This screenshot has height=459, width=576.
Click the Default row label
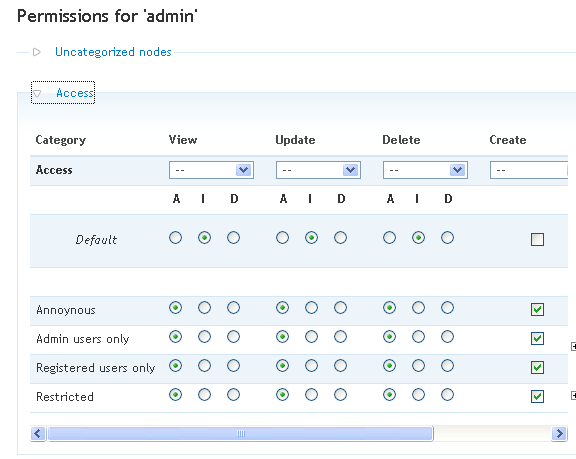point(96,240)
